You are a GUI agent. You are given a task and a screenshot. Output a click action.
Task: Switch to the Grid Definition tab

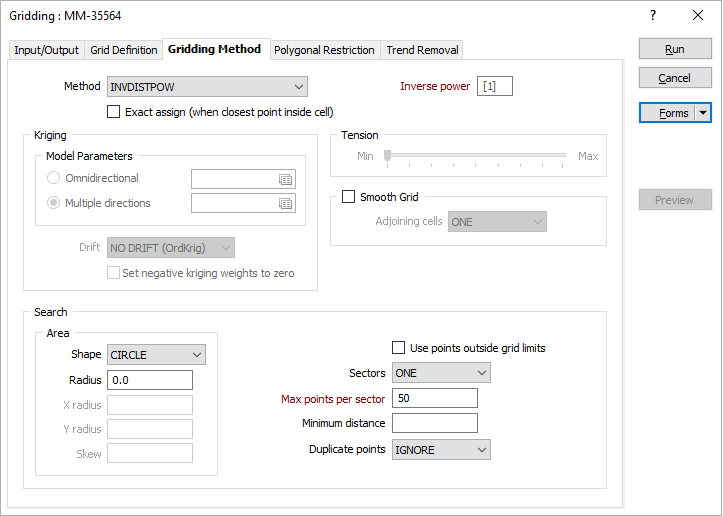tap(124, 50)
